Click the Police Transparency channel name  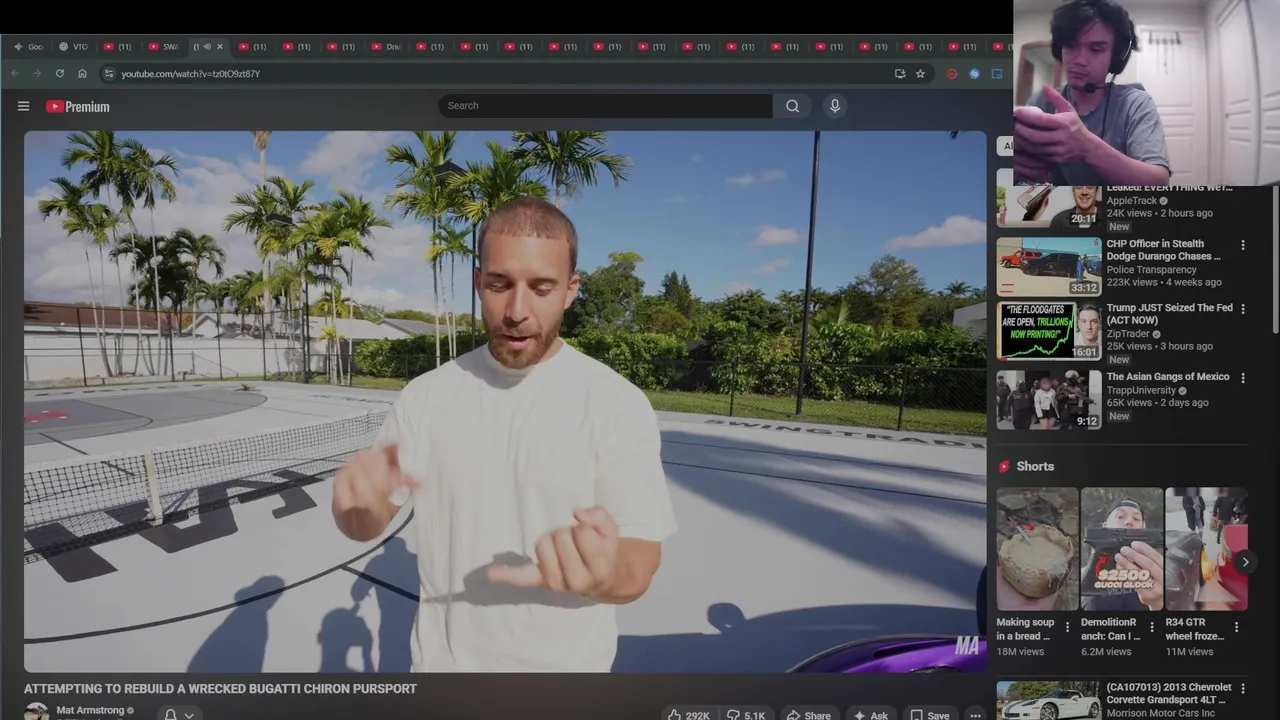click(1151, 270)
